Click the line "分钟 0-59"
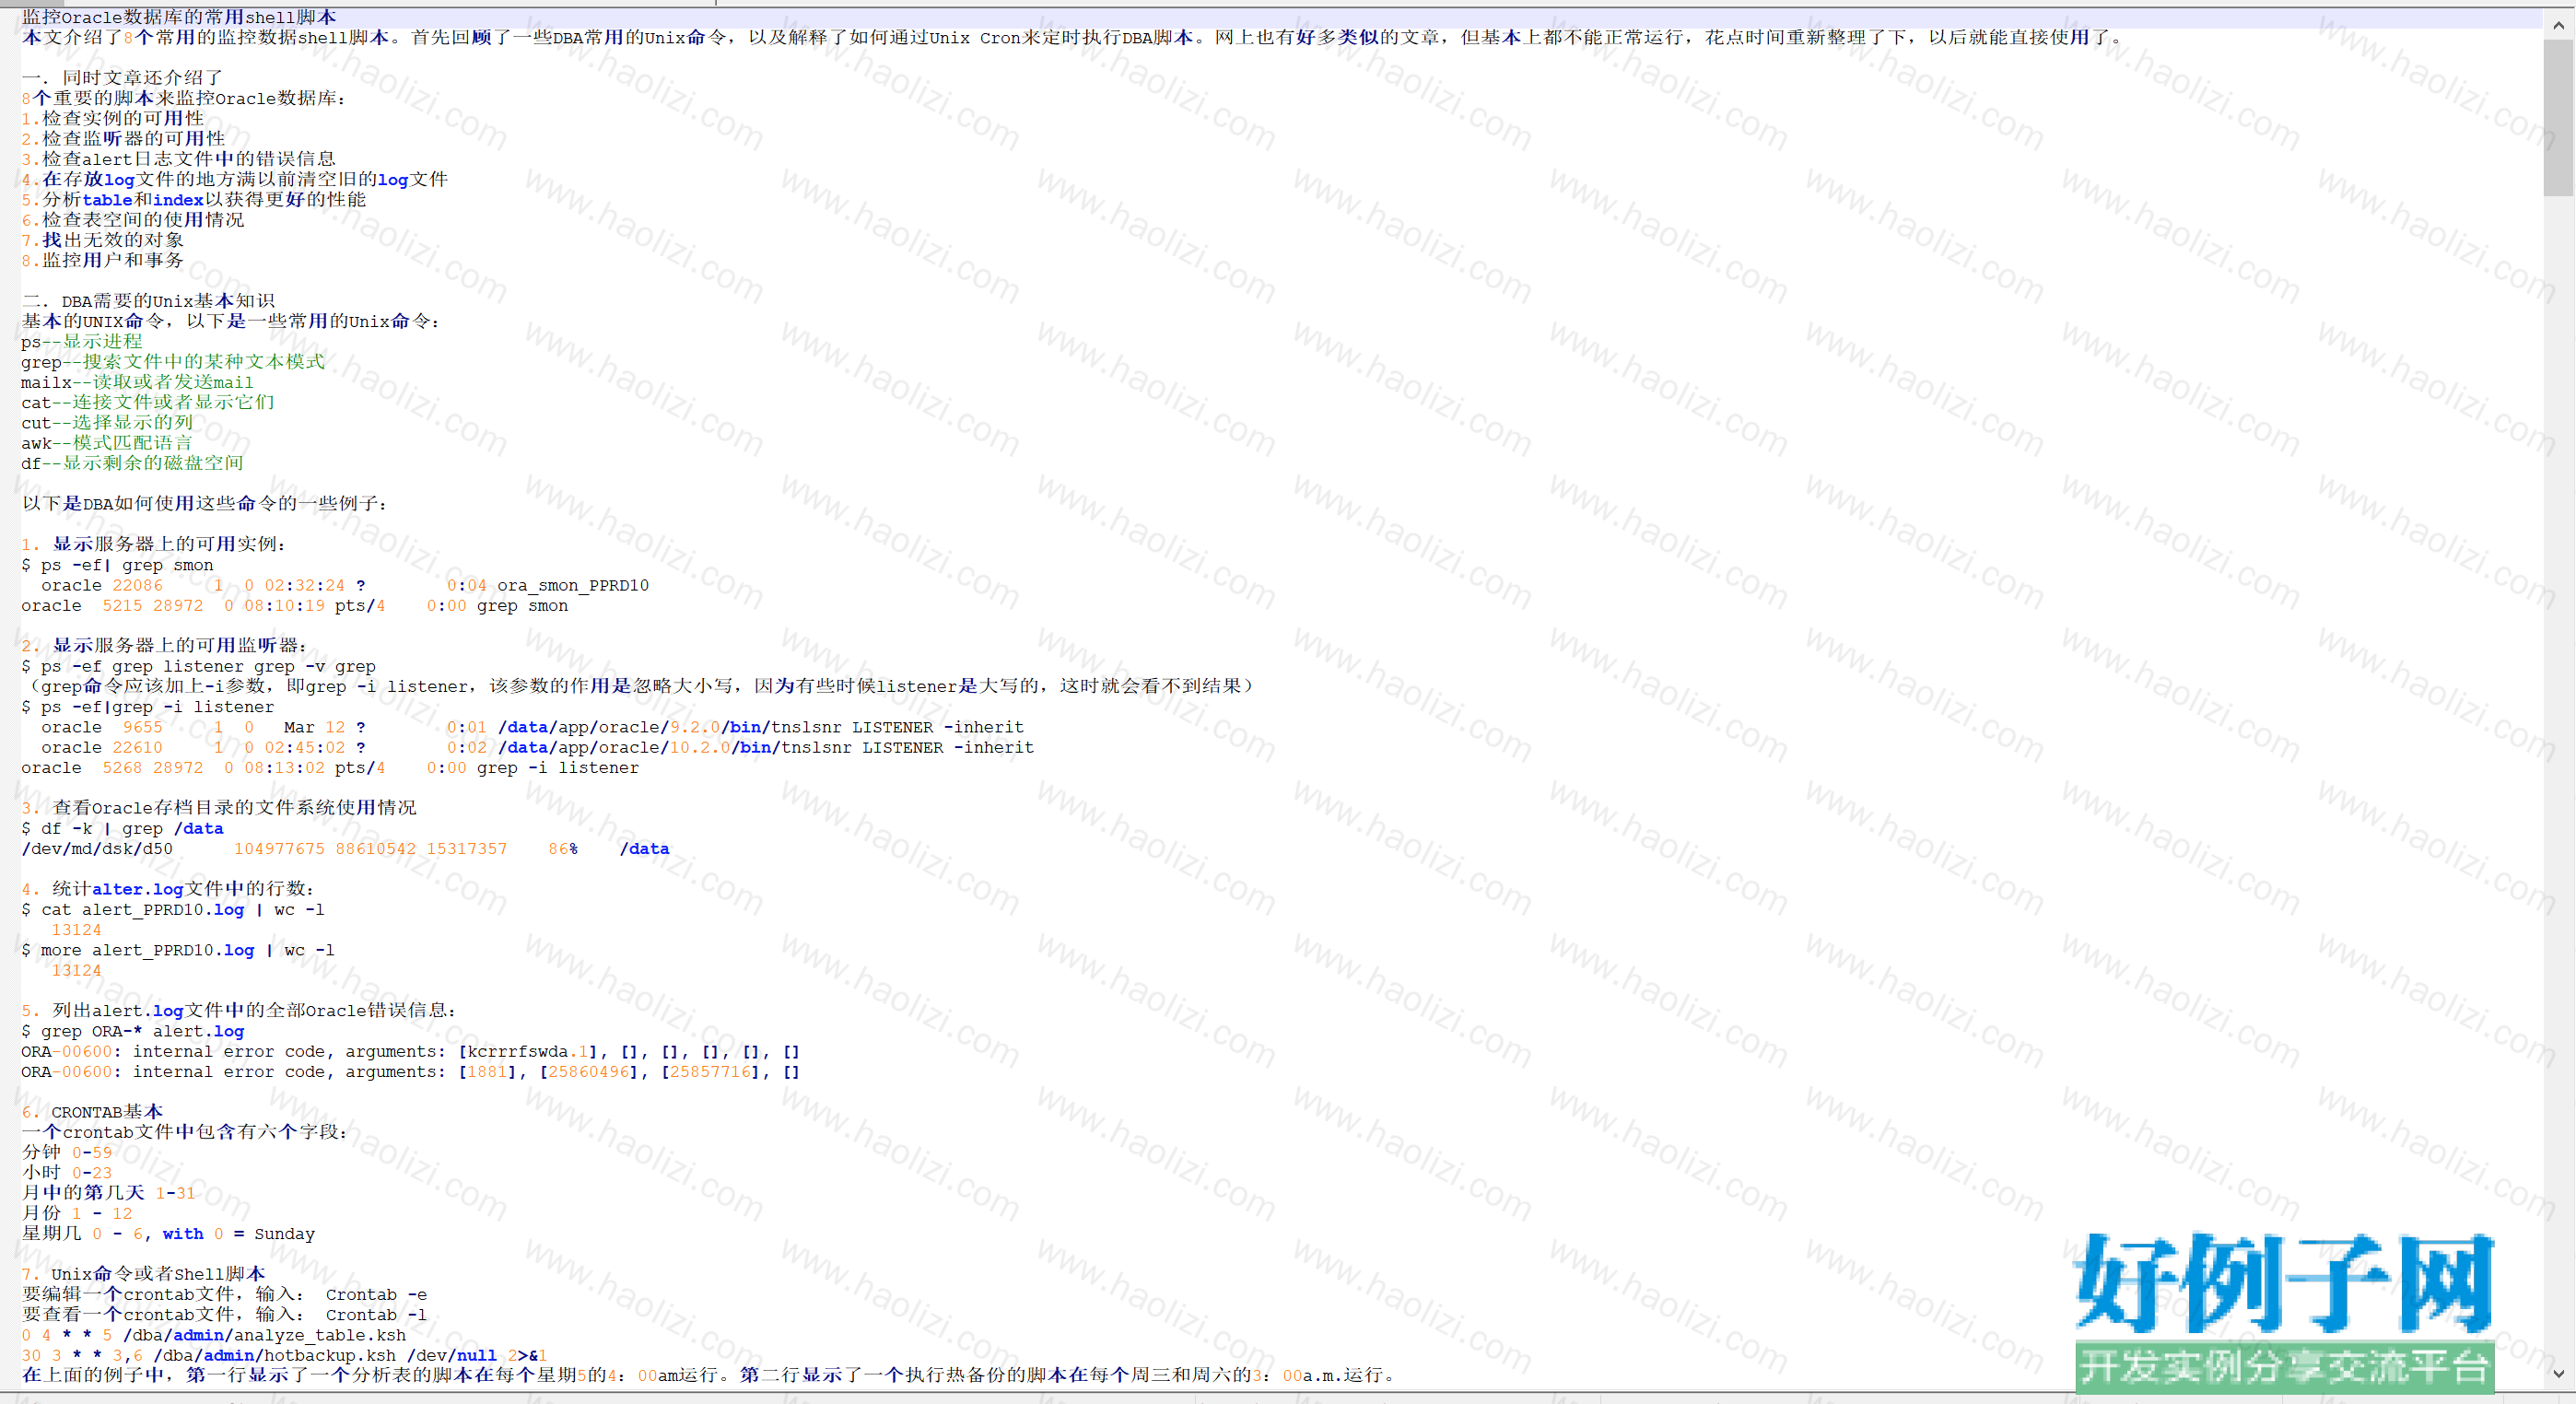 pyautogui.click(x=67, y=1152)
